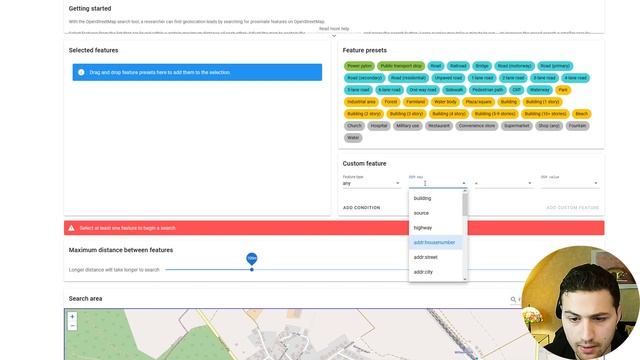
Task: Select the Road (residential) preset
Action: (x=408, y=78)
